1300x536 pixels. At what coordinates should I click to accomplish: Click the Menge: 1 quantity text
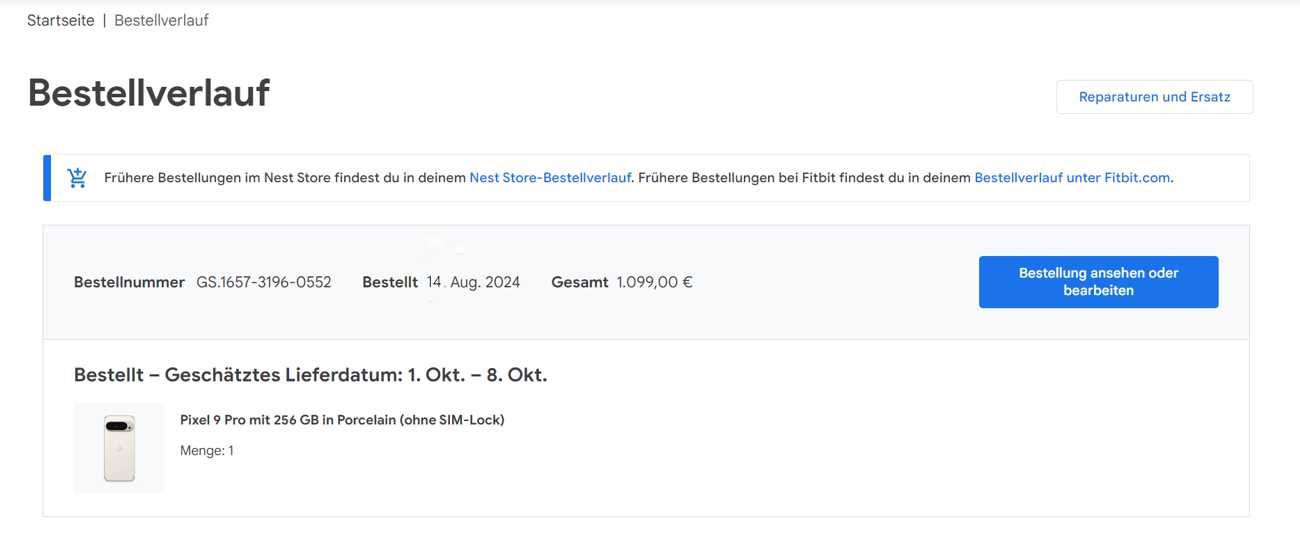206,451
